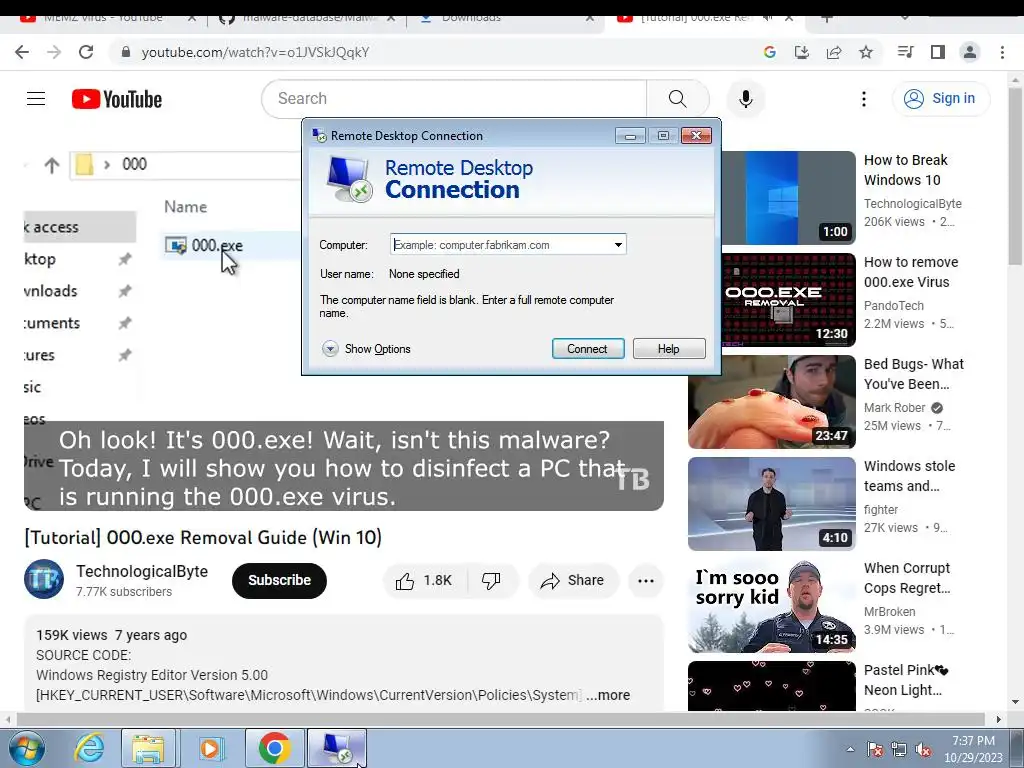
Task: Open a new tab with plus button
Action: click(x=826, y=20)
